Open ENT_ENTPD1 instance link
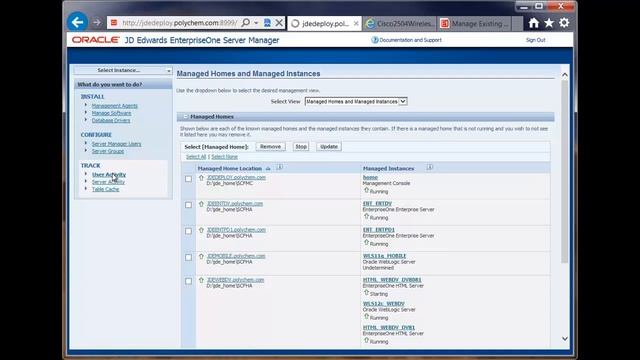The height and width of the screenshot is (360, 640). [x=379, y=230]
